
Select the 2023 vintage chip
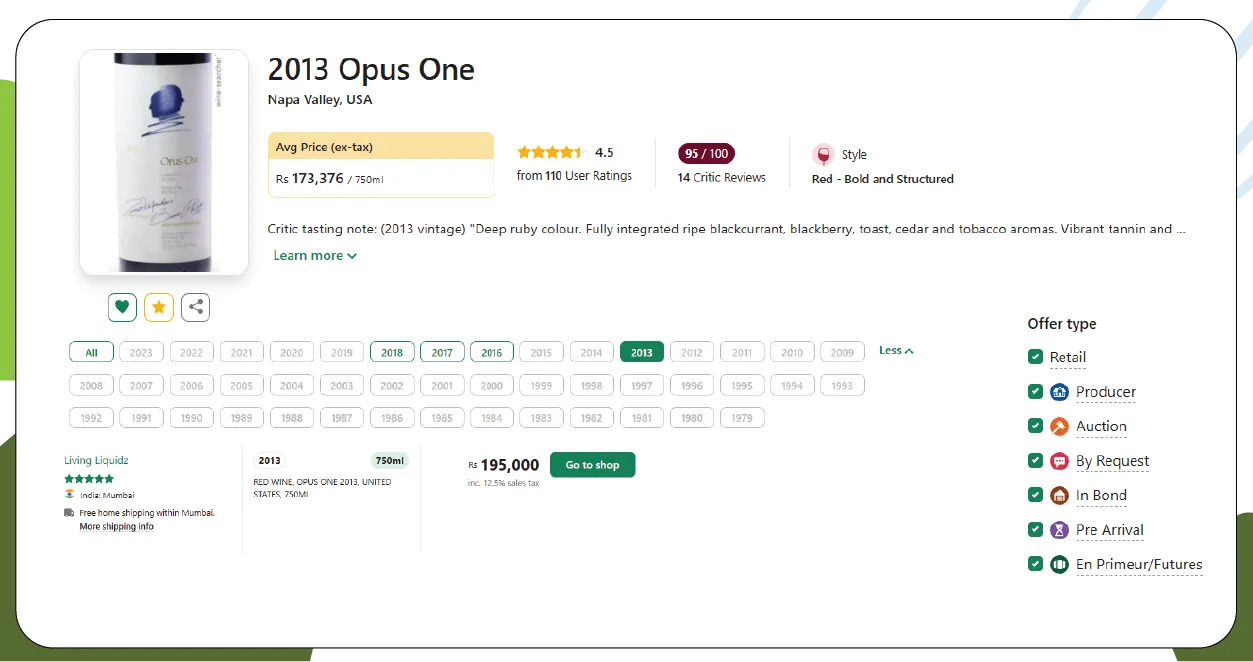tap(141, 352)
